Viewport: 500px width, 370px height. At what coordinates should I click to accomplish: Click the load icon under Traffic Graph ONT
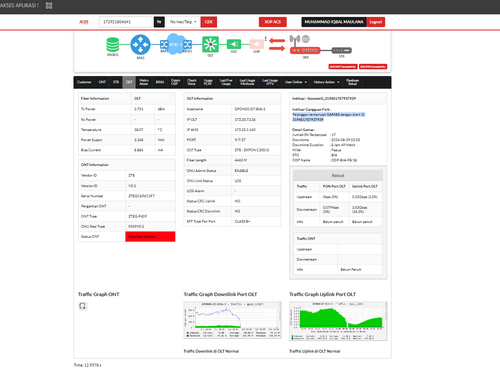(83, 306)
